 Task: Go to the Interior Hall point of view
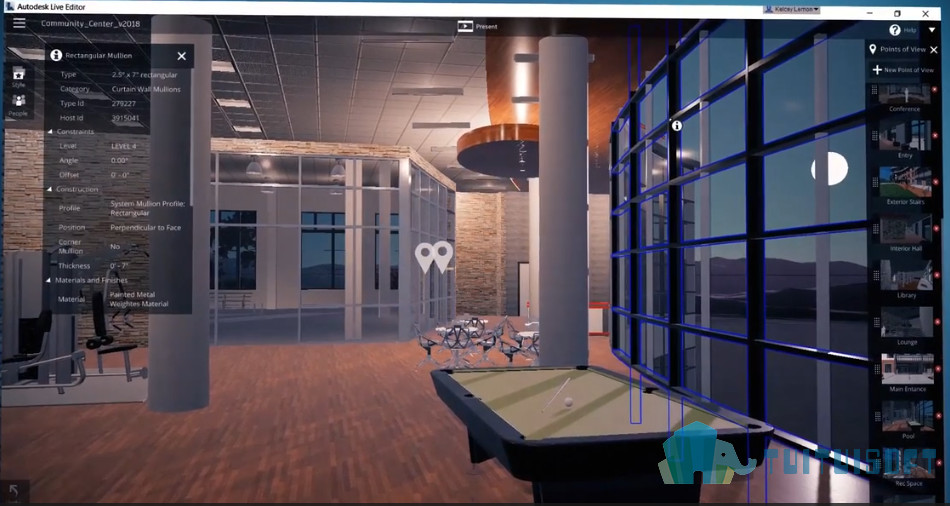906,228
